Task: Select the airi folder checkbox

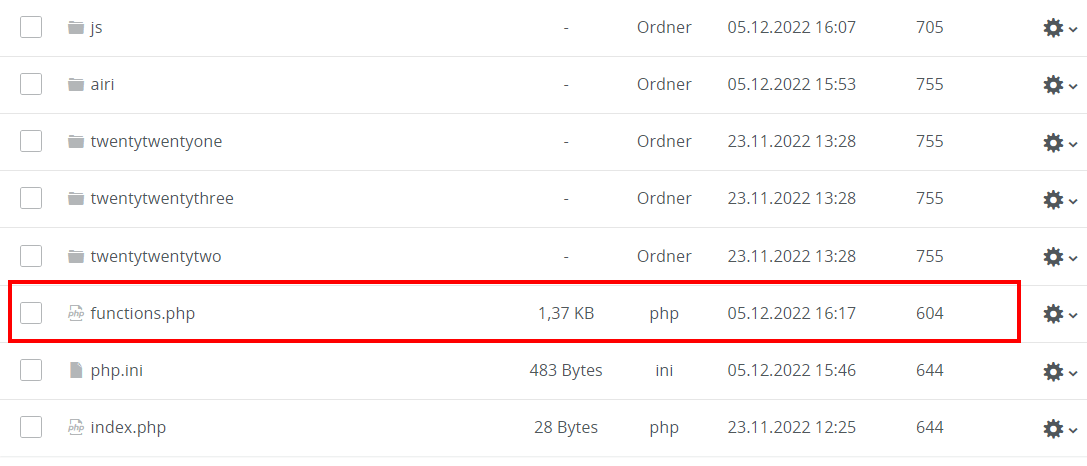Action: tap(31, 84)
